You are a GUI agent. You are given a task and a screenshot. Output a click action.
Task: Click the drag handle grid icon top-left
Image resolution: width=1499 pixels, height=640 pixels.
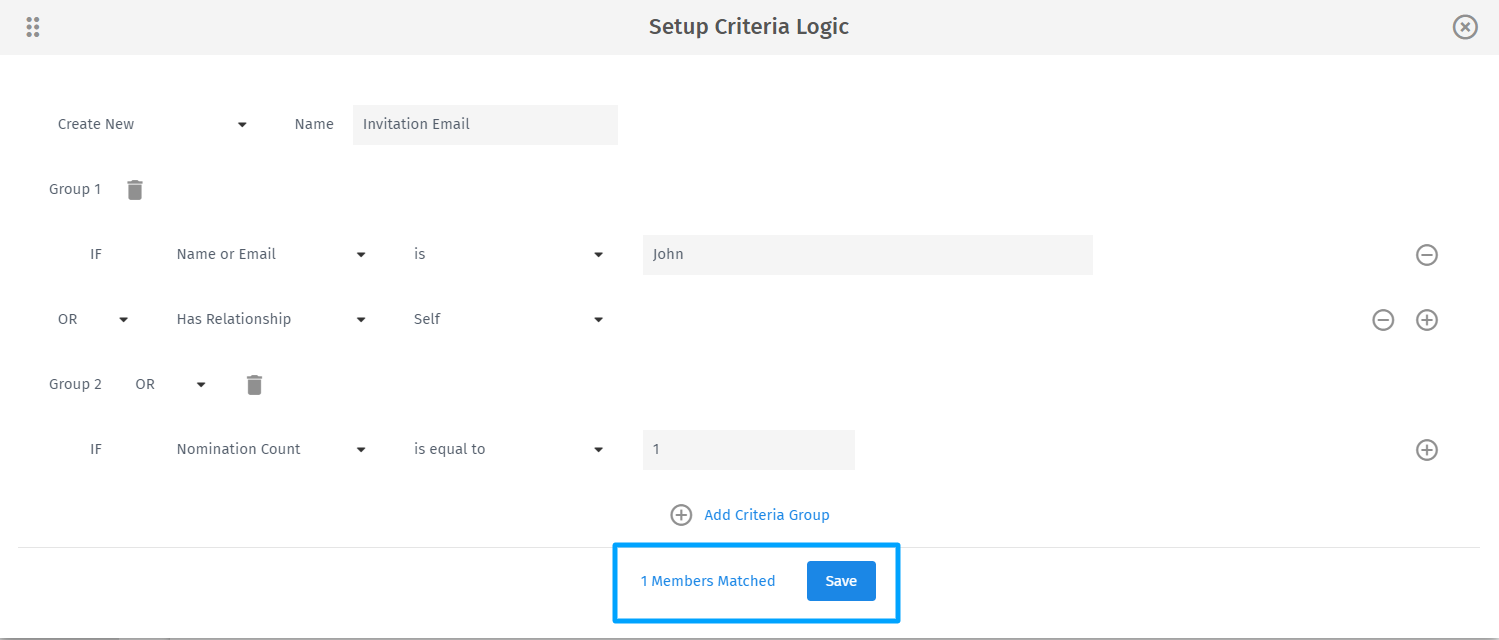point(32,26)
